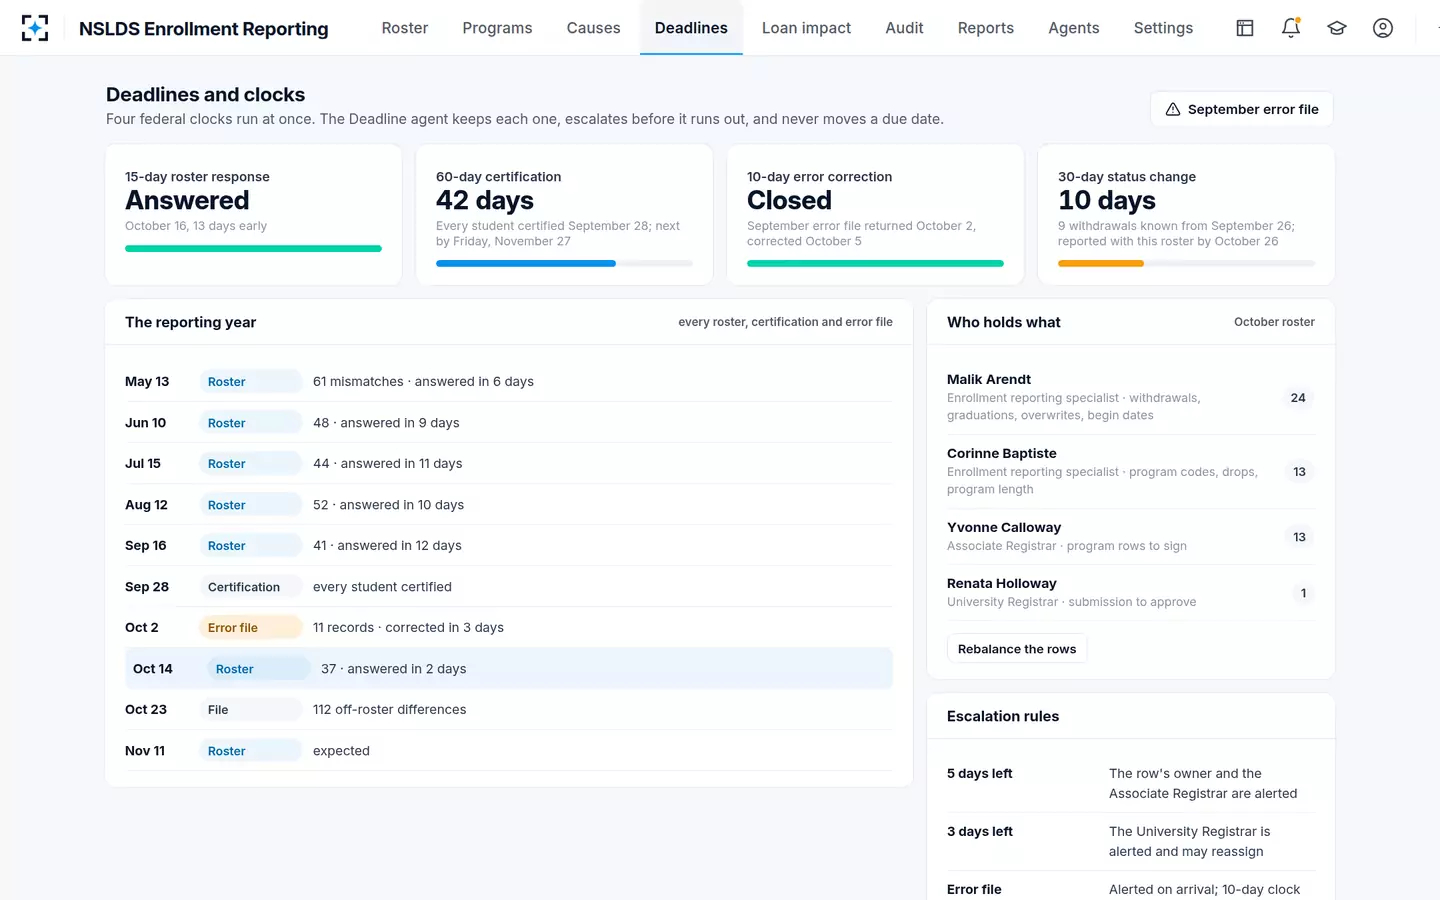Viewport: 1440px width, 900px height.
Task: Click the graduation cap icon
Action: coord(1337,28)
